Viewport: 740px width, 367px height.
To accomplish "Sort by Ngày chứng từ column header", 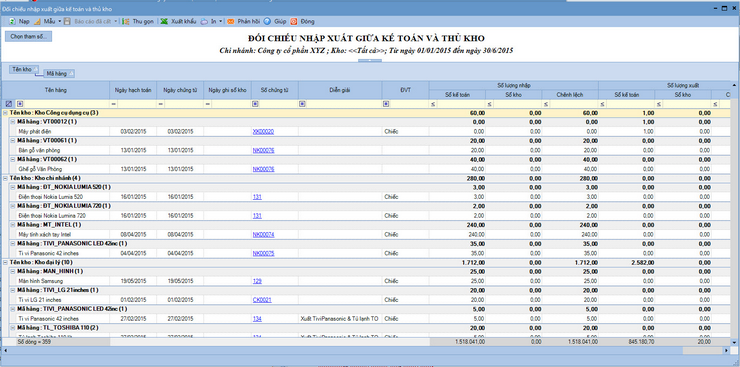I will pyautogui.click(x=180, y=90).
